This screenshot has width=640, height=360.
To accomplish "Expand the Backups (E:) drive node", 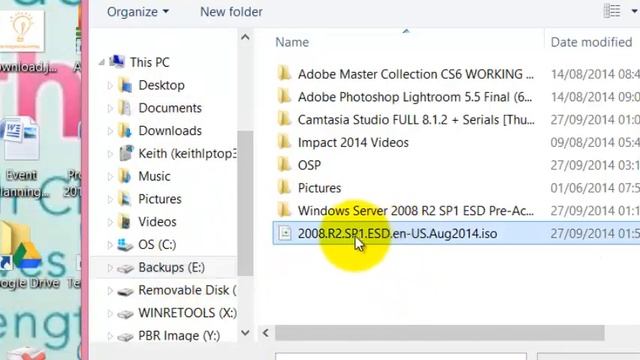I will [x=110, y=268].
